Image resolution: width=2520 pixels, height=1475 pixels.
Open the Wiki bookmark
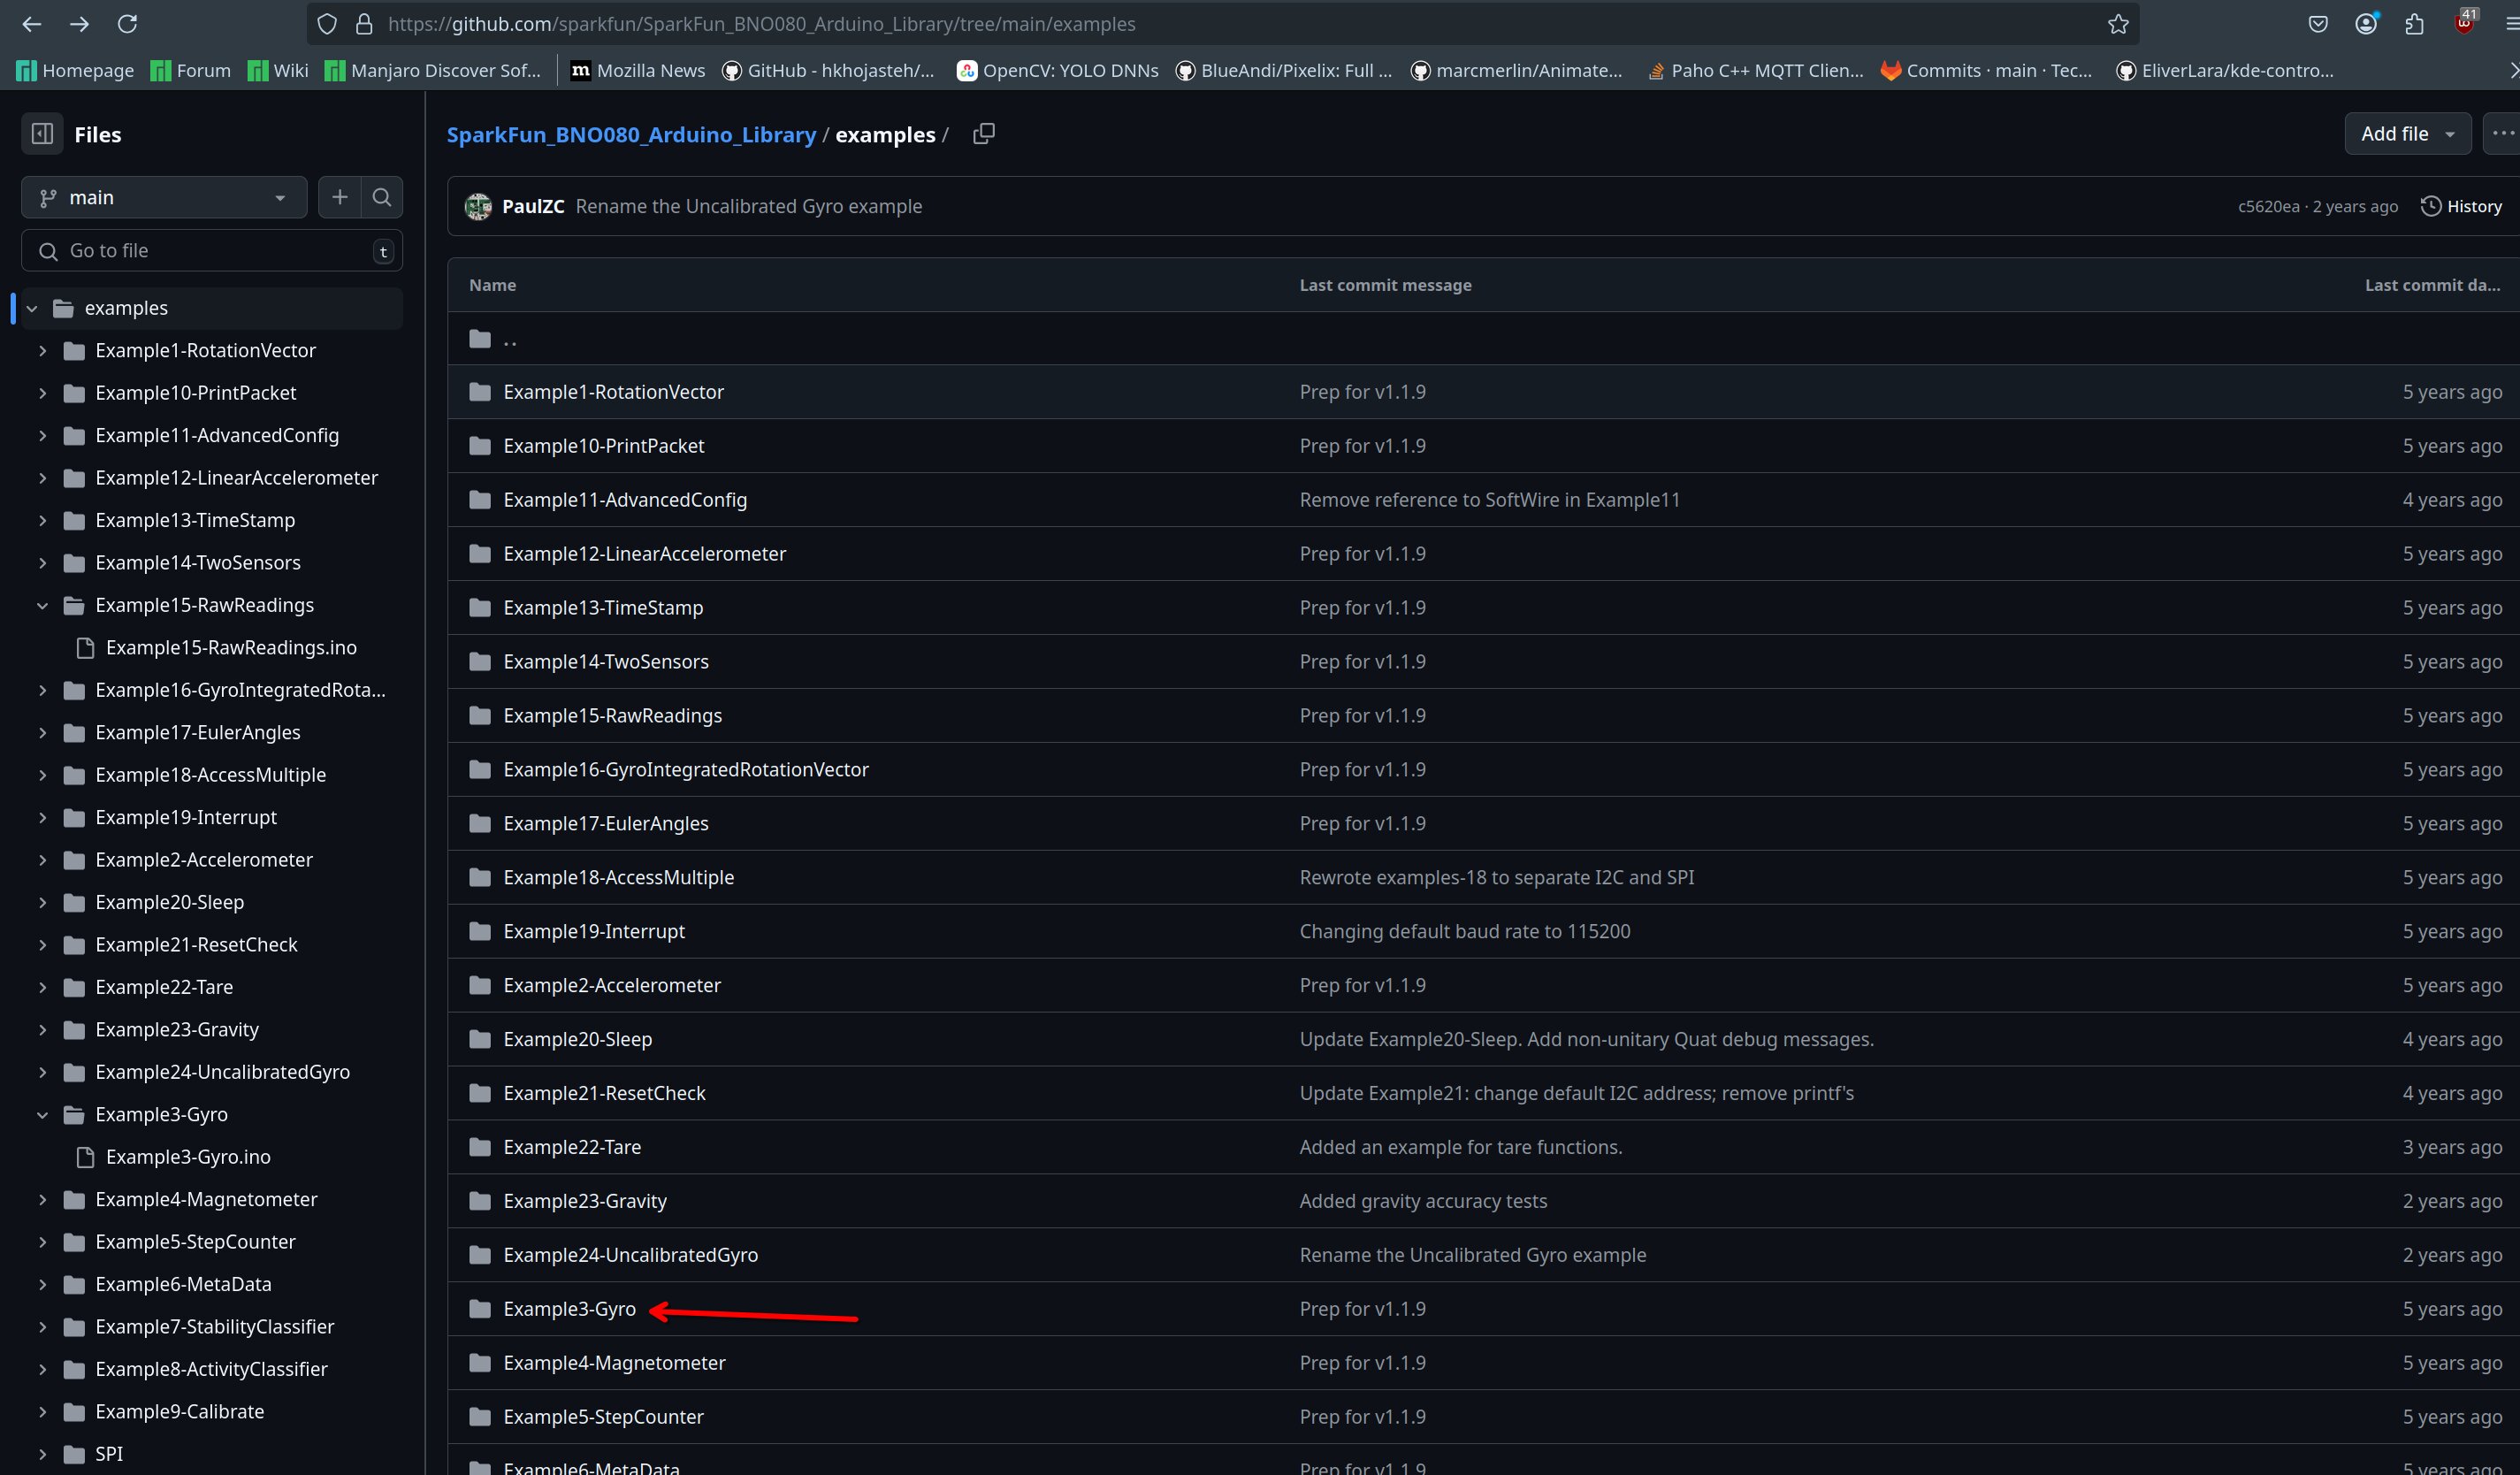point(278,70)
